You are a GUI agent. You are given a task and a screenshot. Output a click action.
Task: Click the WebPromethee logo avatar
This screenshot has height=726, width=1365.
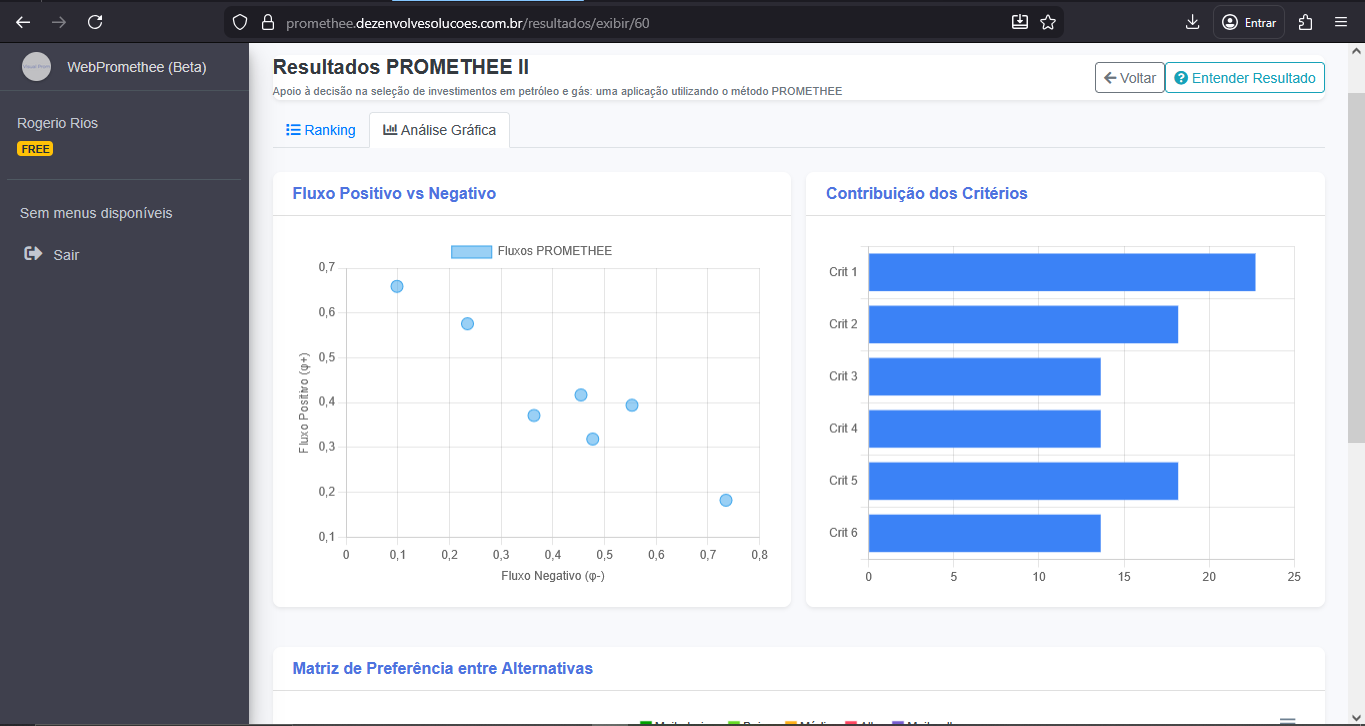36,67
